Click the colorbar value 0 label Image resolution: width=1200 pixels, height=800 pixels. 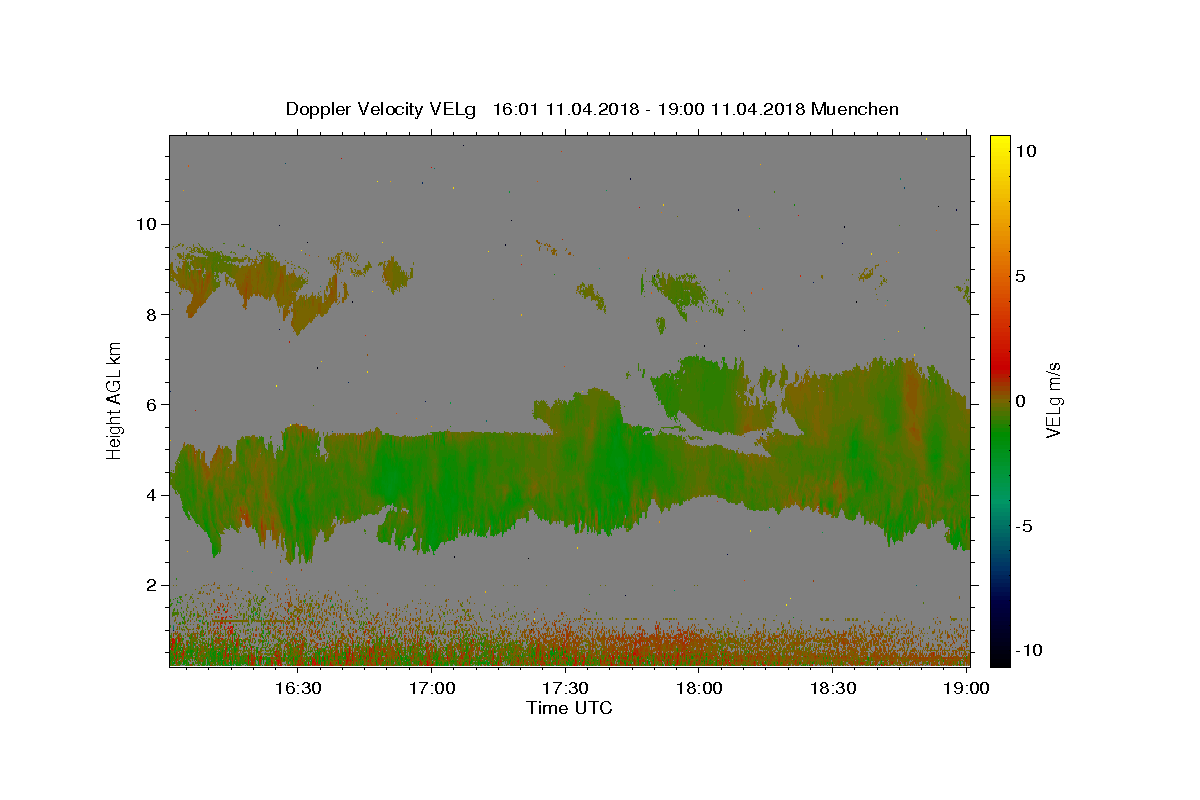1020,401
